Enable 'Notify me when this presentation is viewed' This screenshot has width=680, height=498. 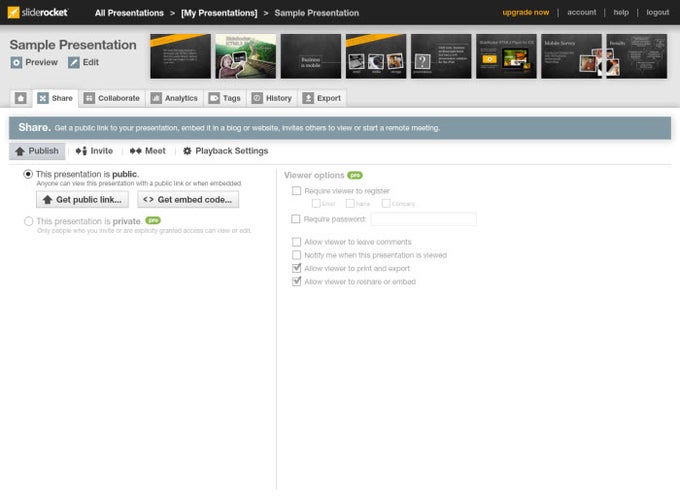tap(296, 255)
